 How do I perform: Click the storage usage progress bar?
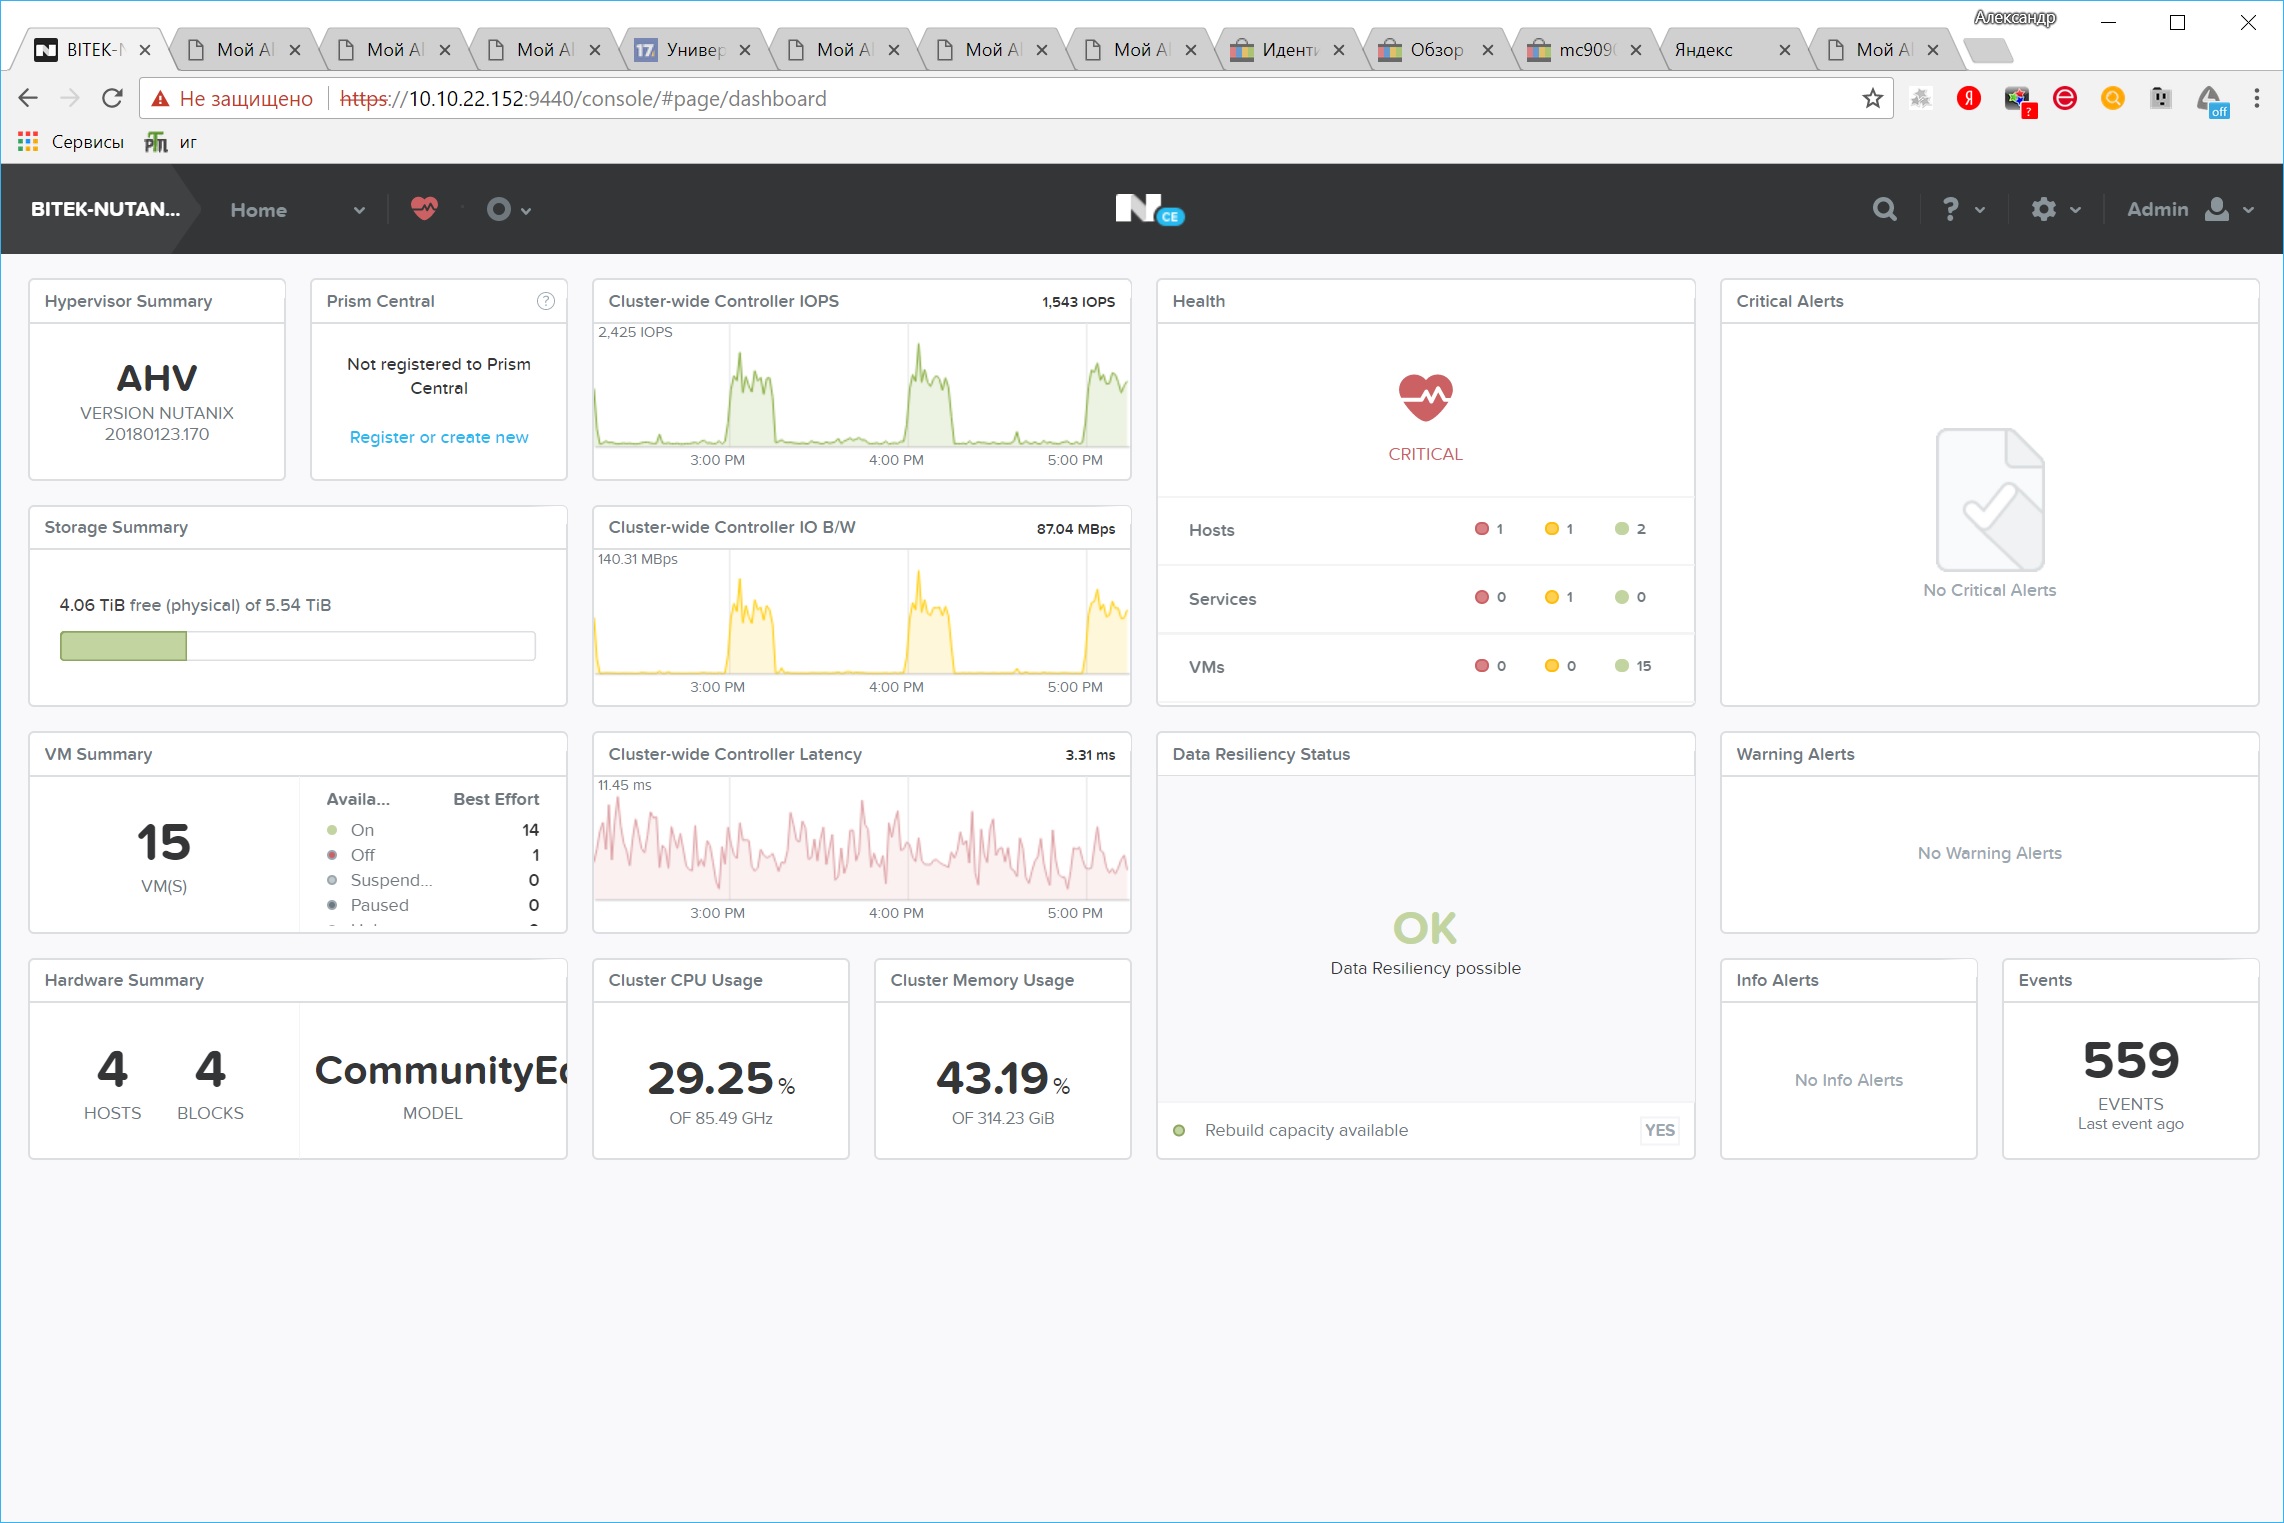(297, 646)
